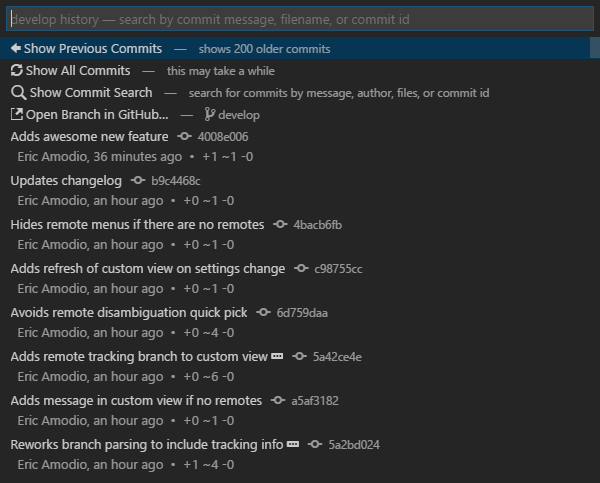Click the left arrow icon beside Show Previous Commits
The height and width of the screenshot is (483, 600).
[x=16, y=49]
